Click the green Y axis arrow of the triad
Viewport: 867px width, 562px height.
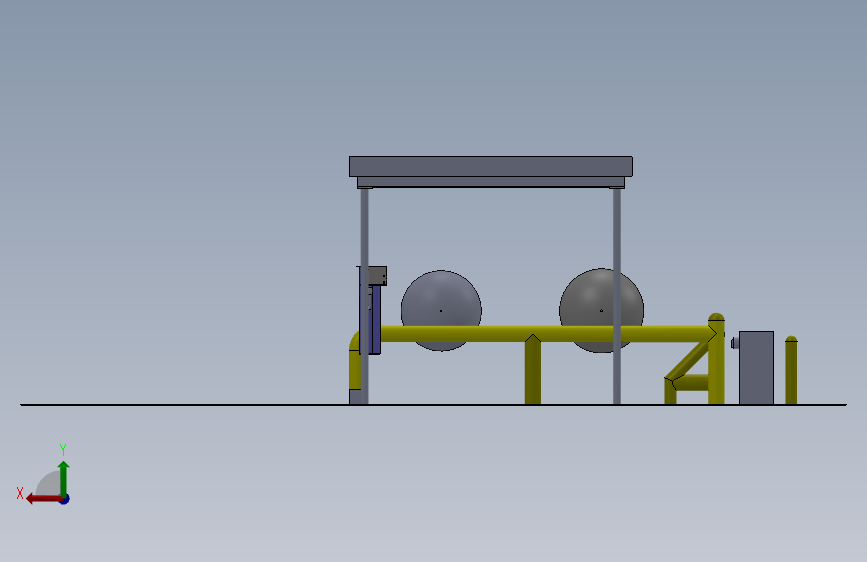[64, 479]
